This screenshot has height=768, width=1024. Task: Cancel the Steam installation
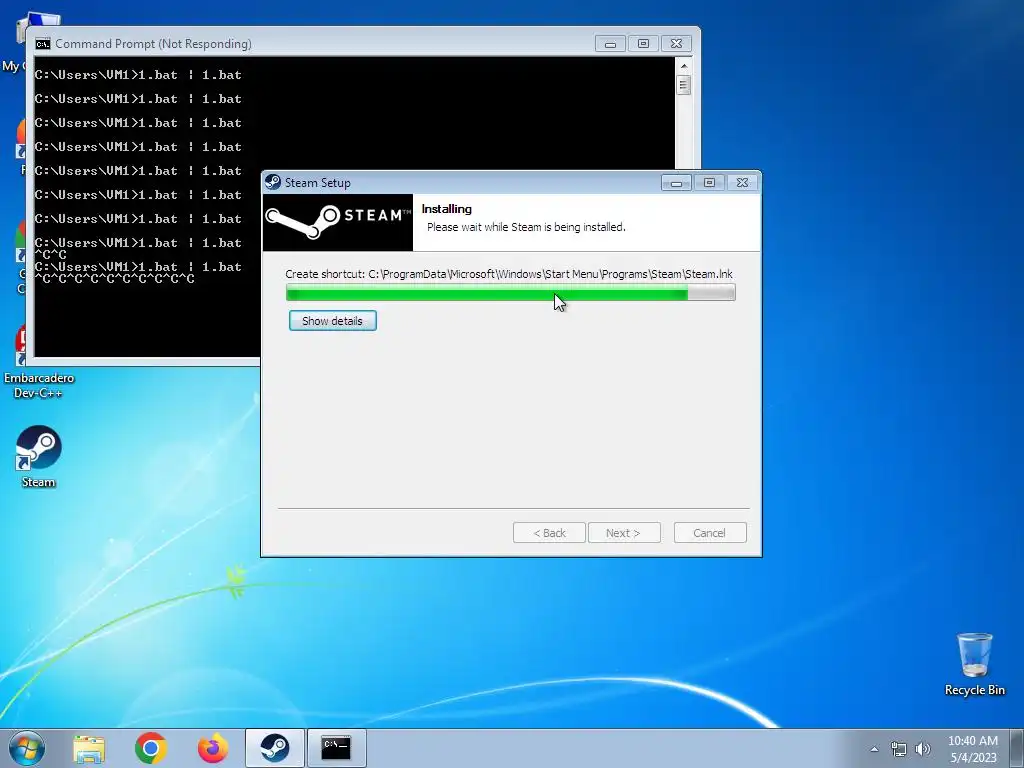pos(709,533)
